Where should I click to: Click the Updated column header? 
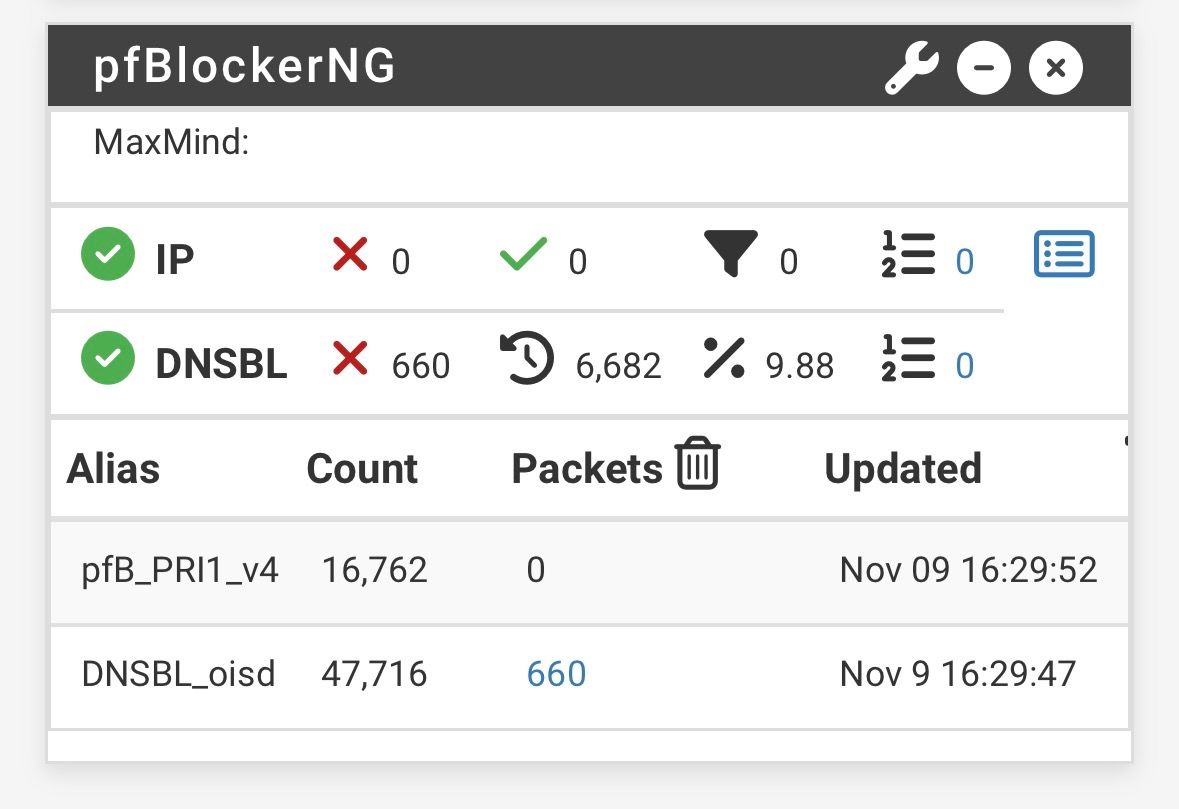pyautogui.click(x=902, y=469)
